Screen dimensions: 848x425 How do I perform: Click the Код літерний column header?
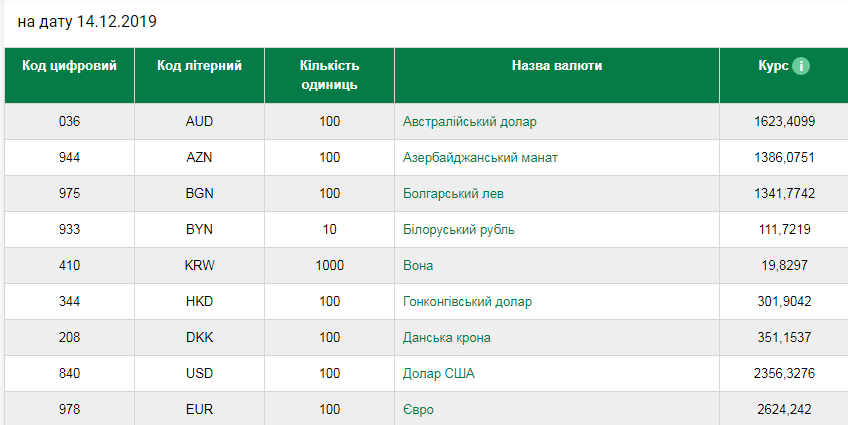pyautogui.click(x=200, y=65)
